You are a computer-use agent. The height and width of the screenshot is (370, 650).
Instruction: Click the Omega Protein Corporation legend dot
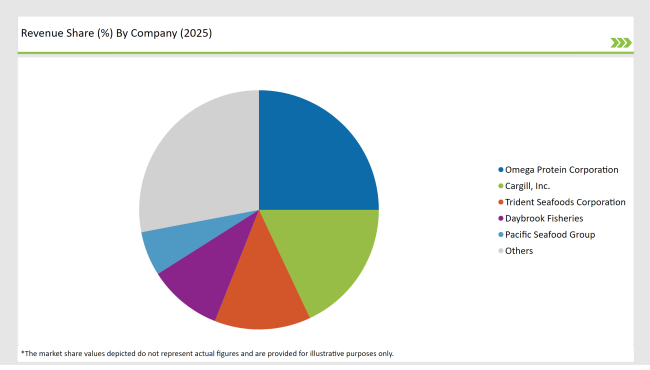tap(501, 170)
